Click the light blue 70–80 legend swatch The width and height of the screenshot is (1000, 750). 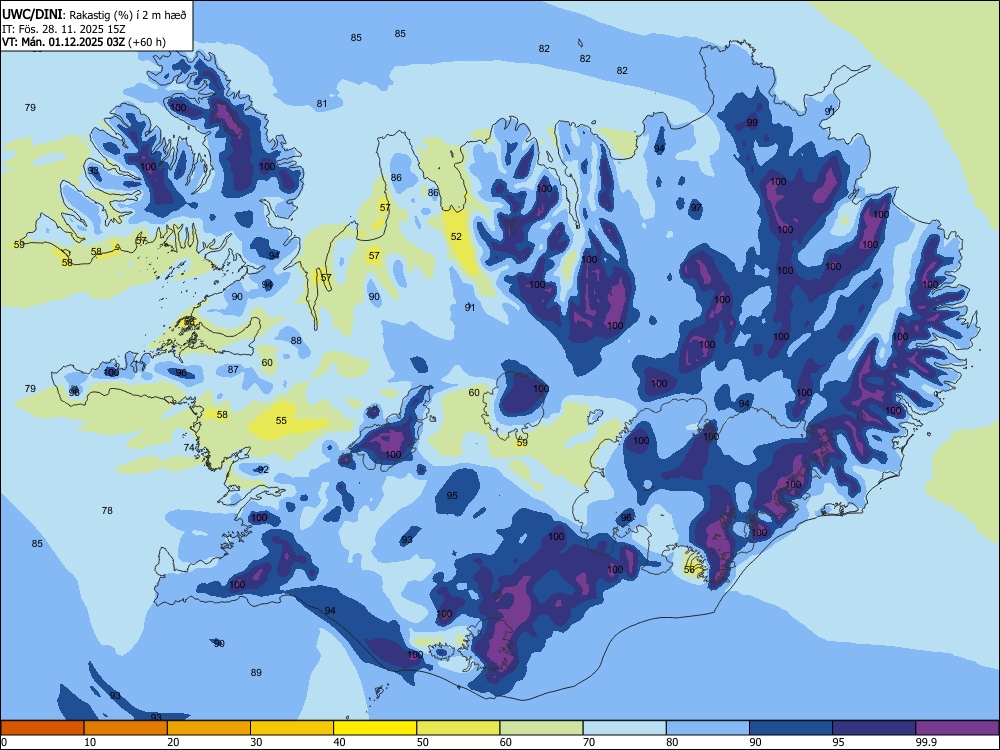[624, 728]
